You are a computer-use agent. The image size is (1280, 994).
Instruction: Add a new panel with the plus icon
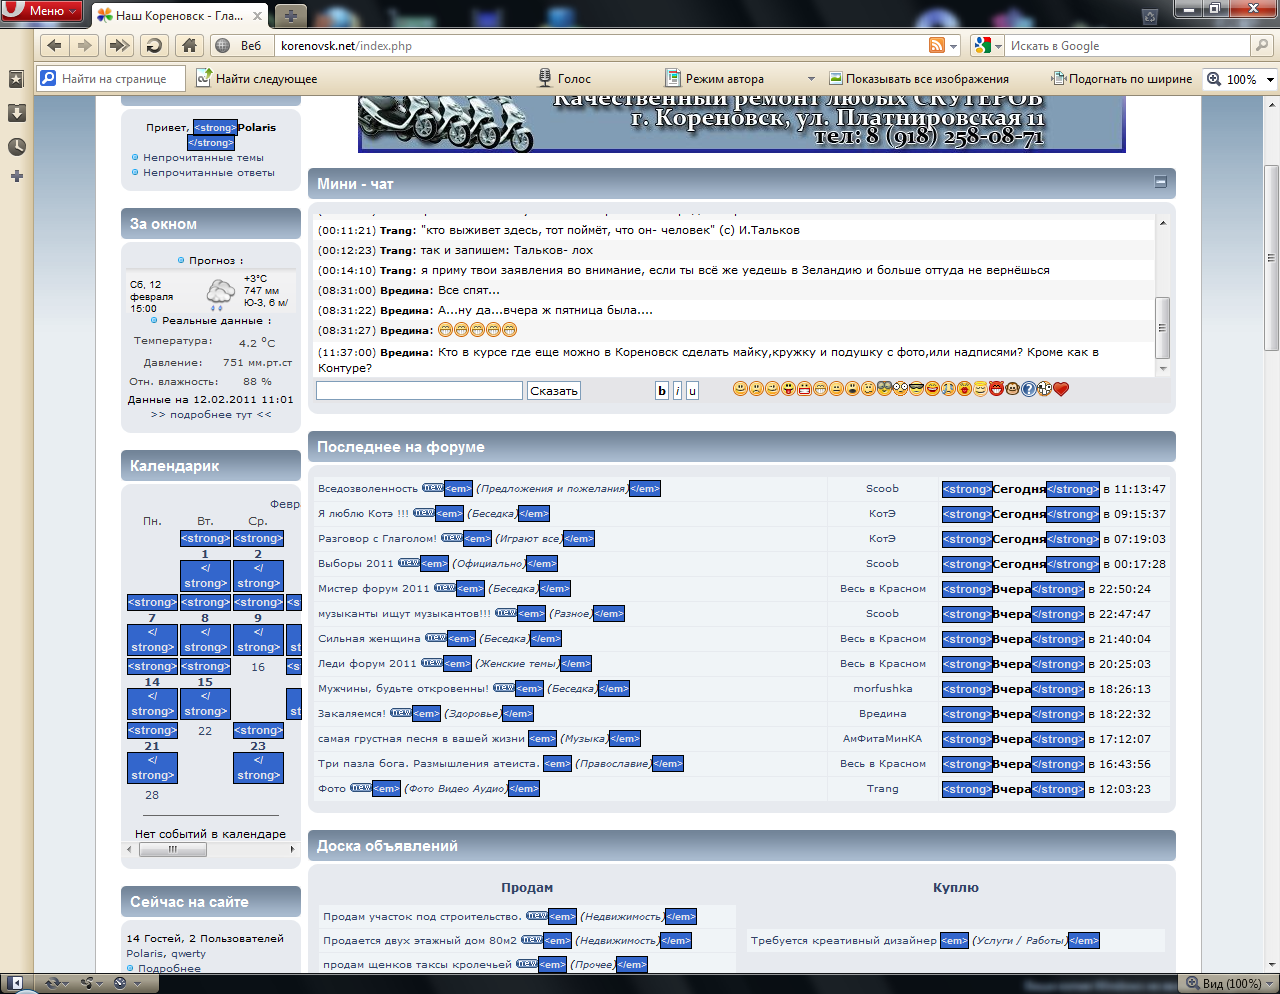(x=16, y=176)
